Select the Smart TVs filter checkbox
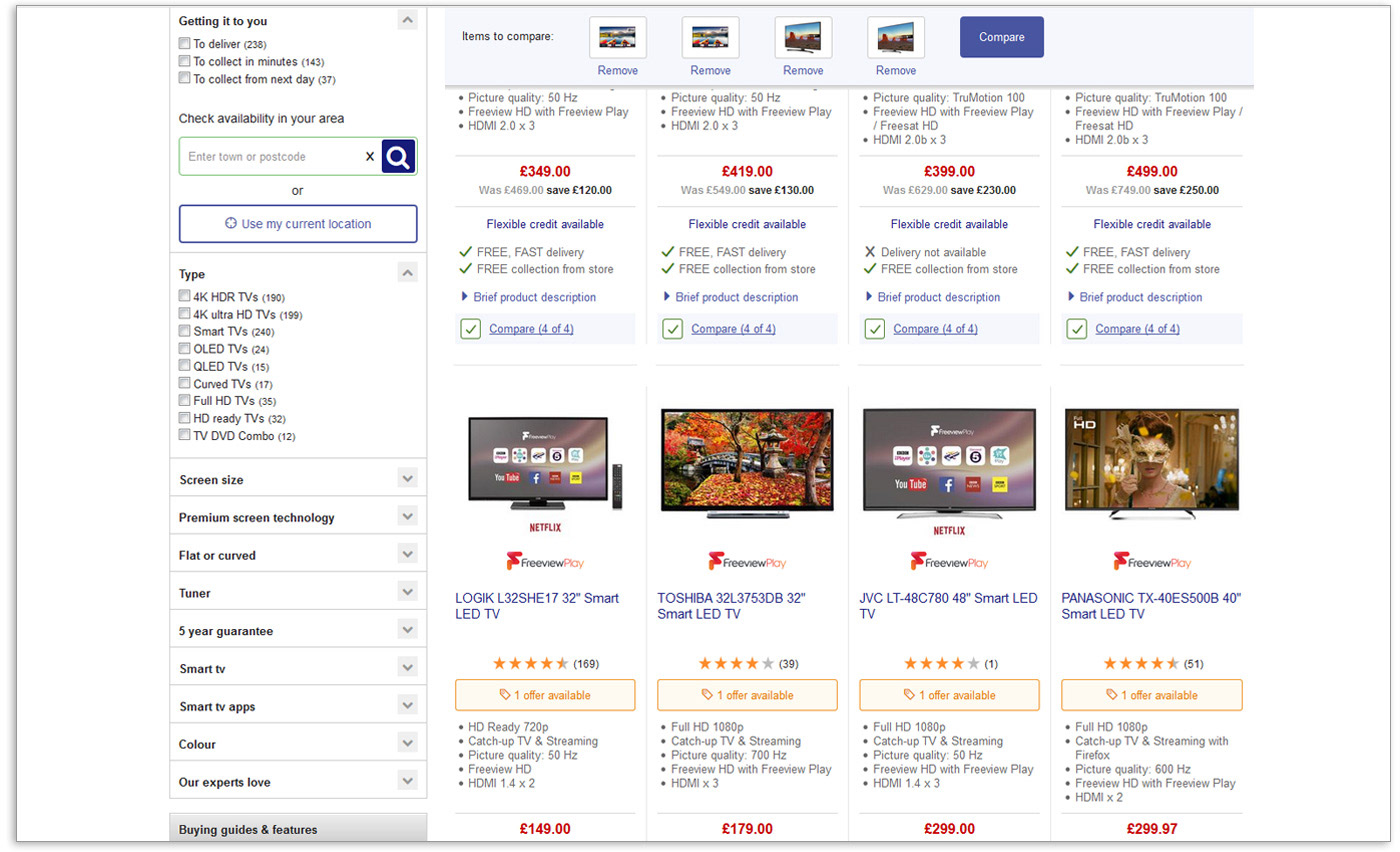This screenshot has width=1400, height=852. [x=184, y=331]
